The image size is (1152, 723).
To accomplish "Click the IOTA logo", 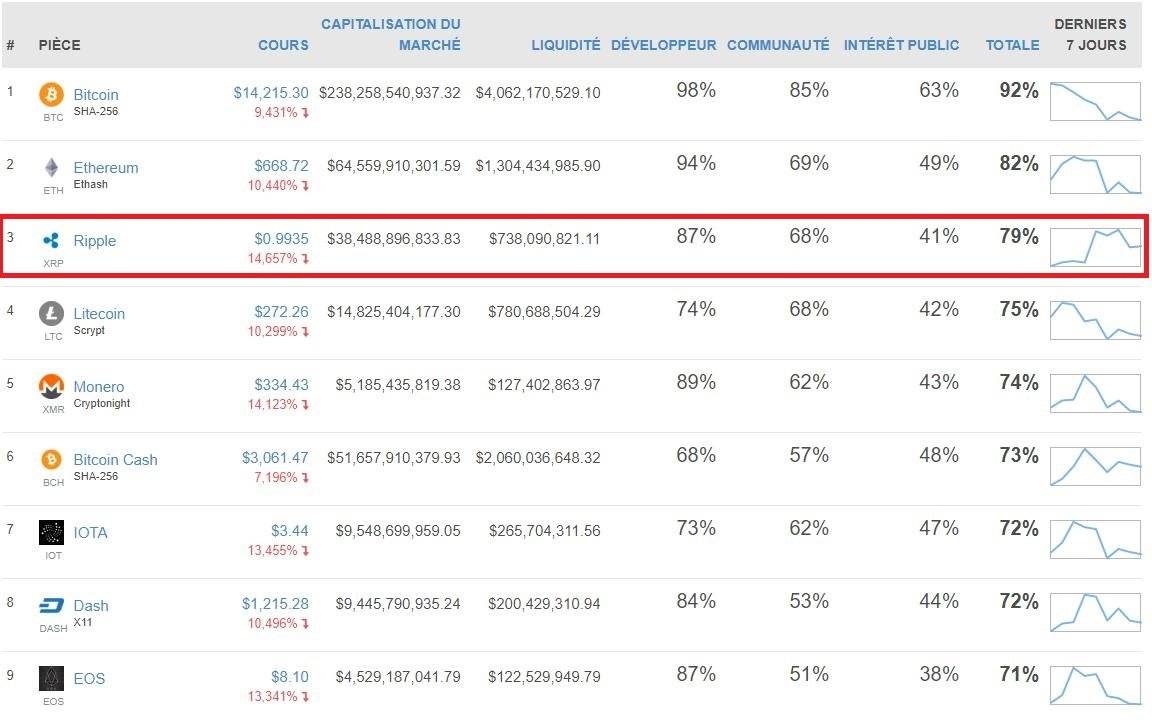I will click(51, 532).
